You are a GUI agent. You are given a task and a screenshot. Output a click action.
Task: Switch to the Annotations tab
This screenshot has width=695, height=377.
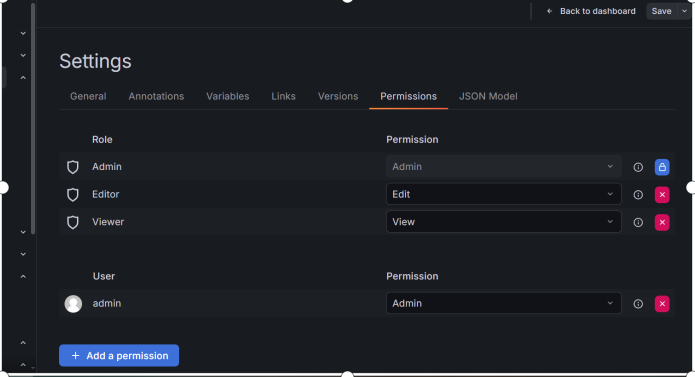(156, 96)
